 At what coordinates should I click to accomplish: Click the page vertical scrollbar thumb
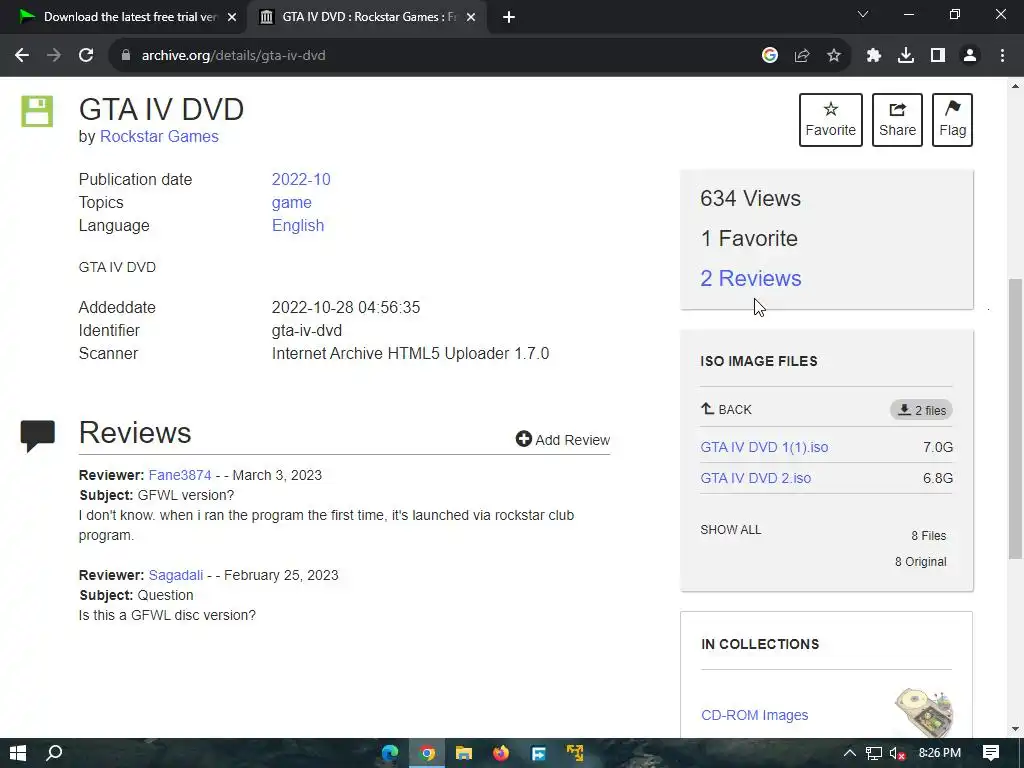coord(1015,418)
